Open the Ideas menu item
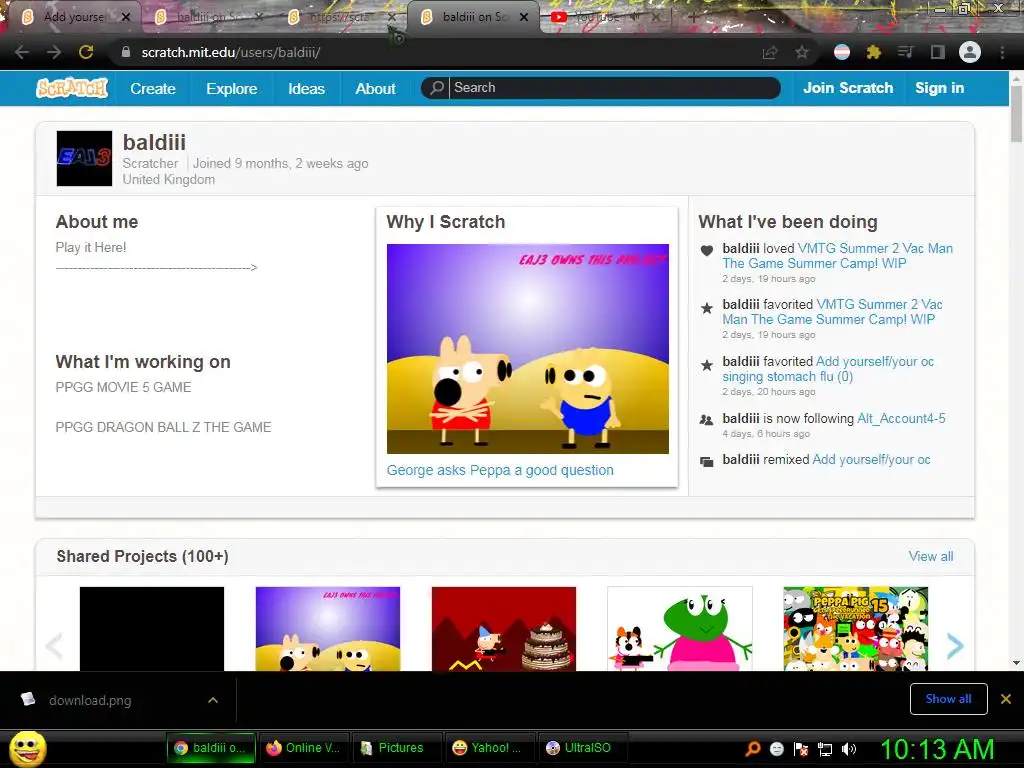This screenshot has width=1024, height=768. (x=306, y=88)
